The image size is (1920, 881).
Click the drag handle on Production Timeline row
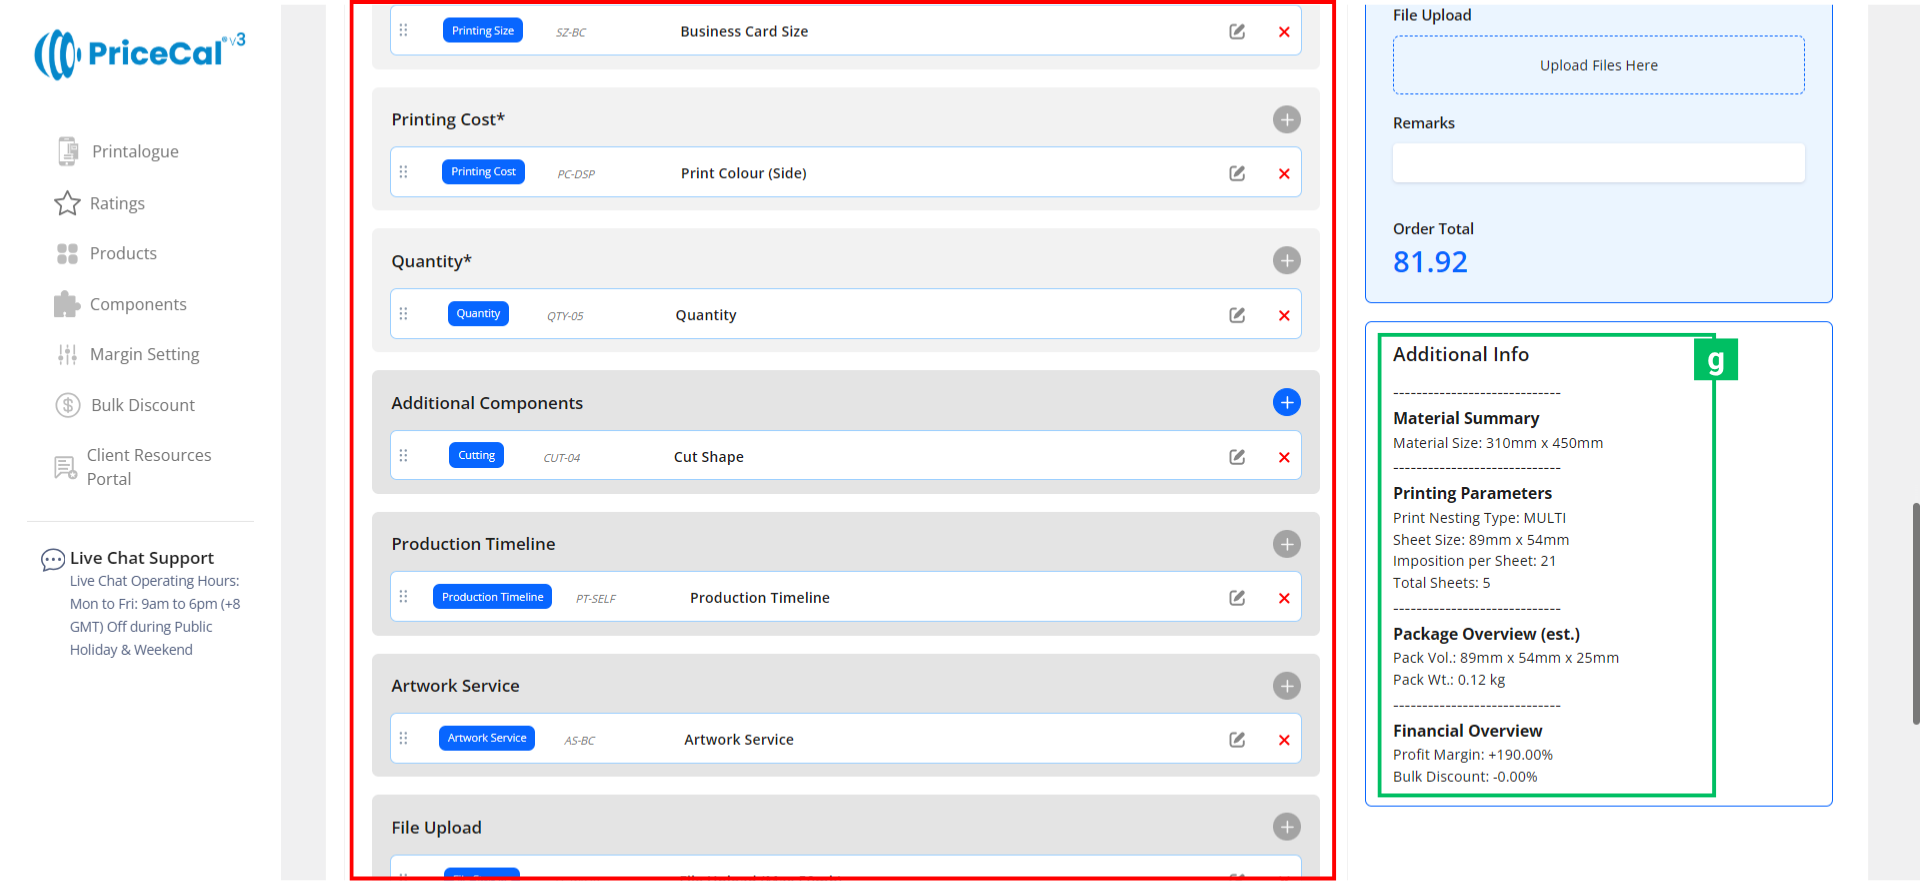404,597
